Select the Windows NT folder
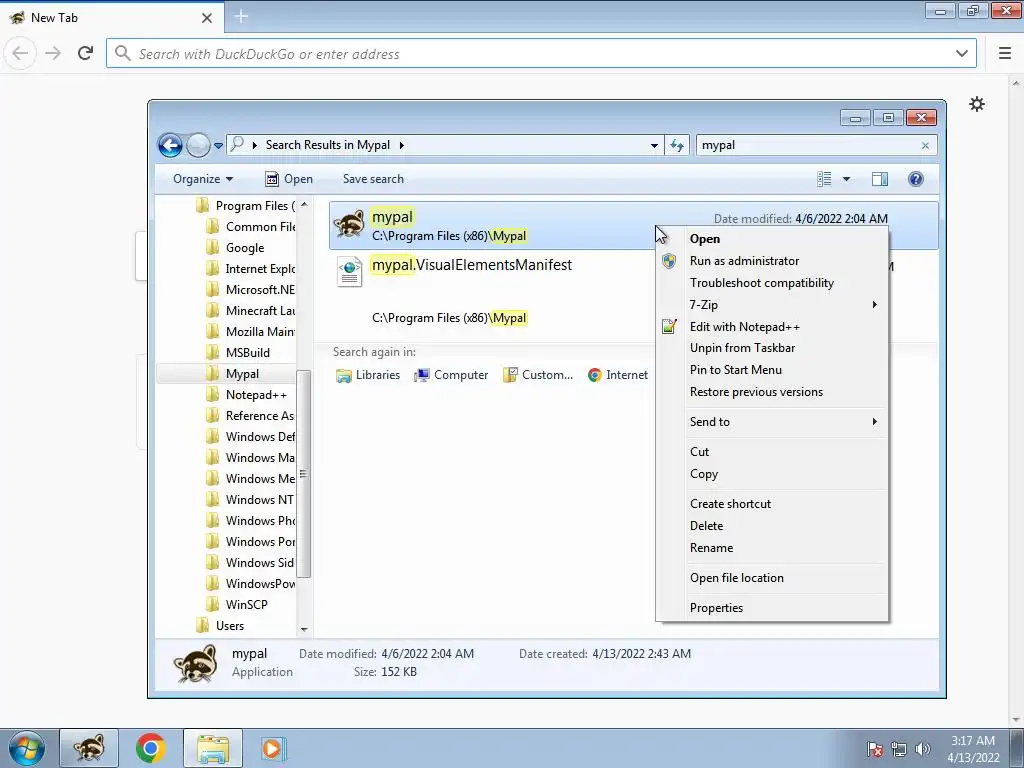1024x768 pixels. 251,500
